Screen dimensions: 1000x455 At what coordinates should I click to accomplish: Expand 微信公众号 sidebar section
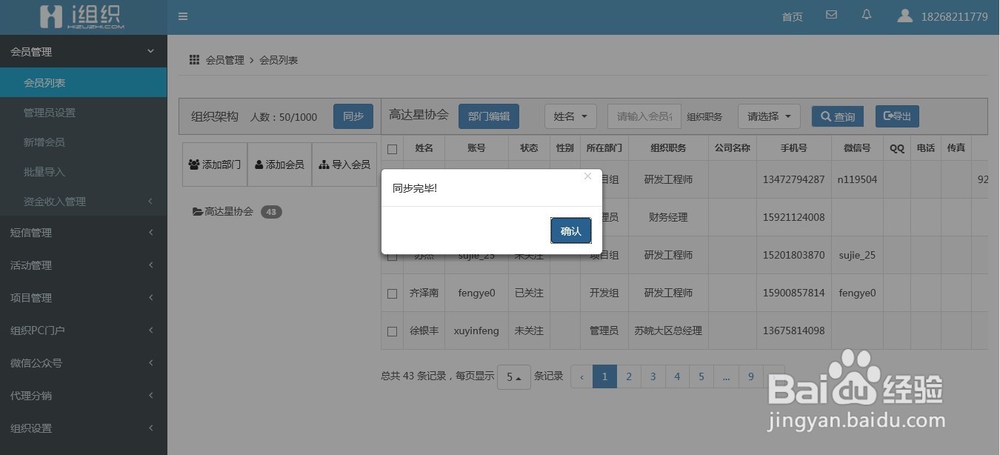(83, 363)
